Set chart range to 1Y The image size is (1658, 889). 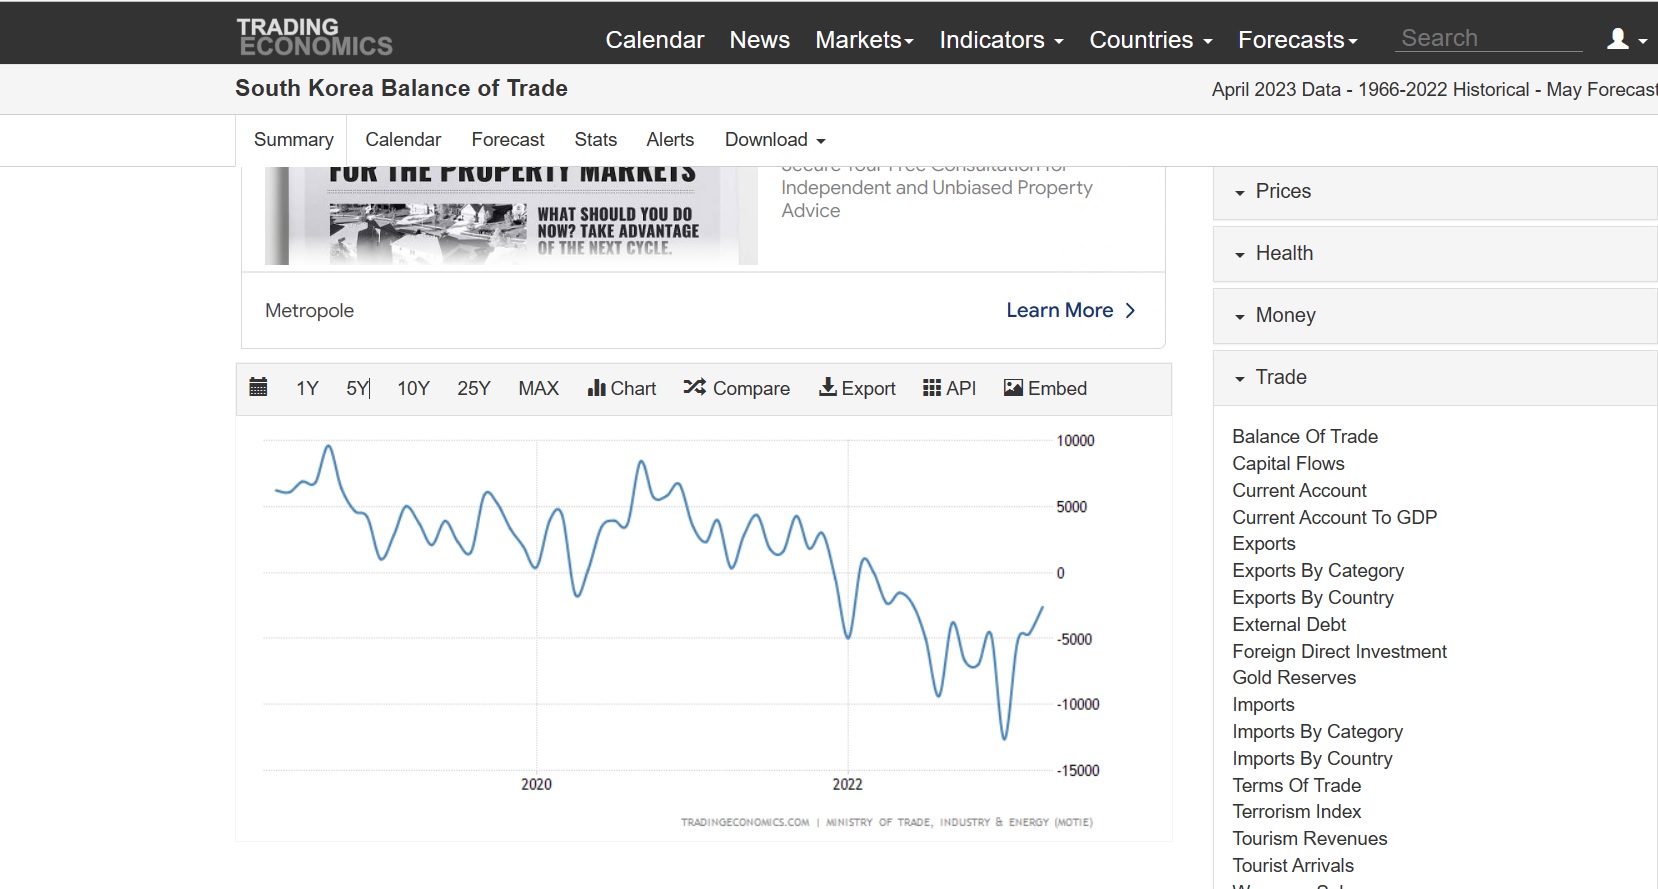(307, 388)
